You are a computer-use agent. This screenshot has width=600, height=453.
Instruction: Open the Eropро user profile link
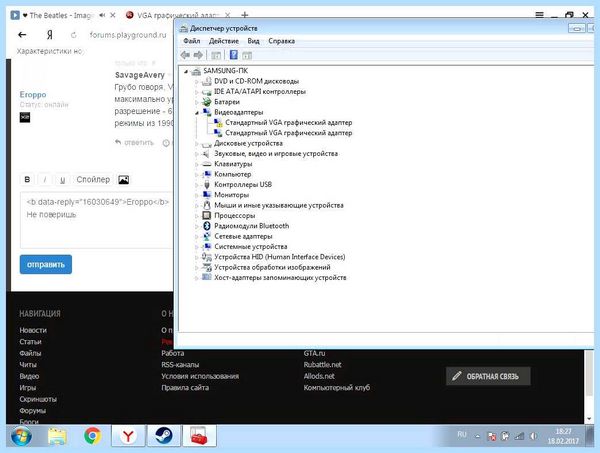click(33, 94)
